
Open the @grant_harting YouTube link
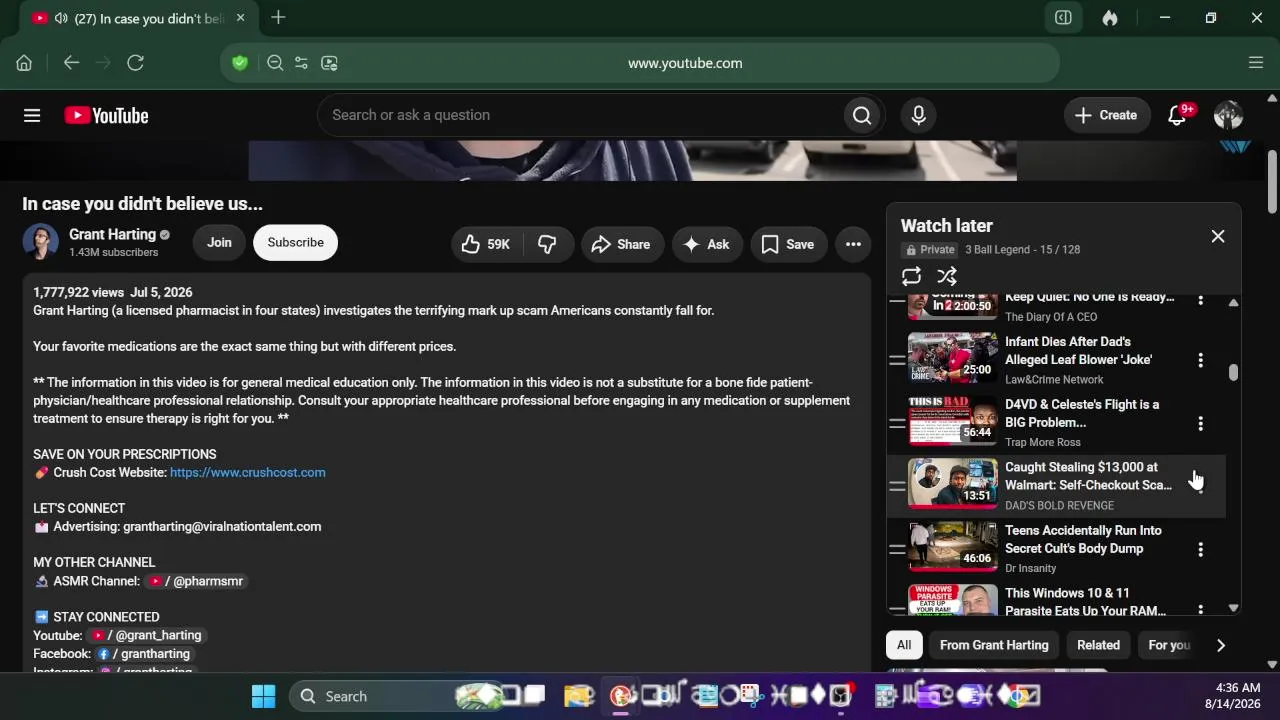pos(146,635)
